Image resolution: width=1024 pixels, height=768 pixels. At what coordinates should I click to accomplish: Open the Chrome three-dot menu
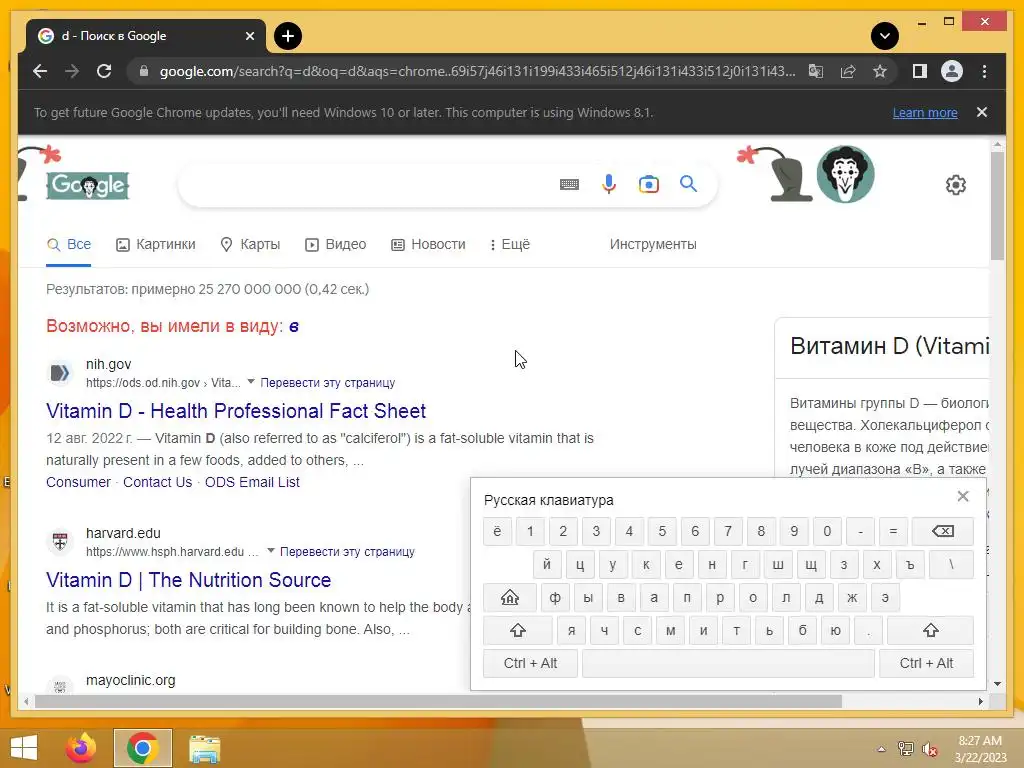[984, 71]
